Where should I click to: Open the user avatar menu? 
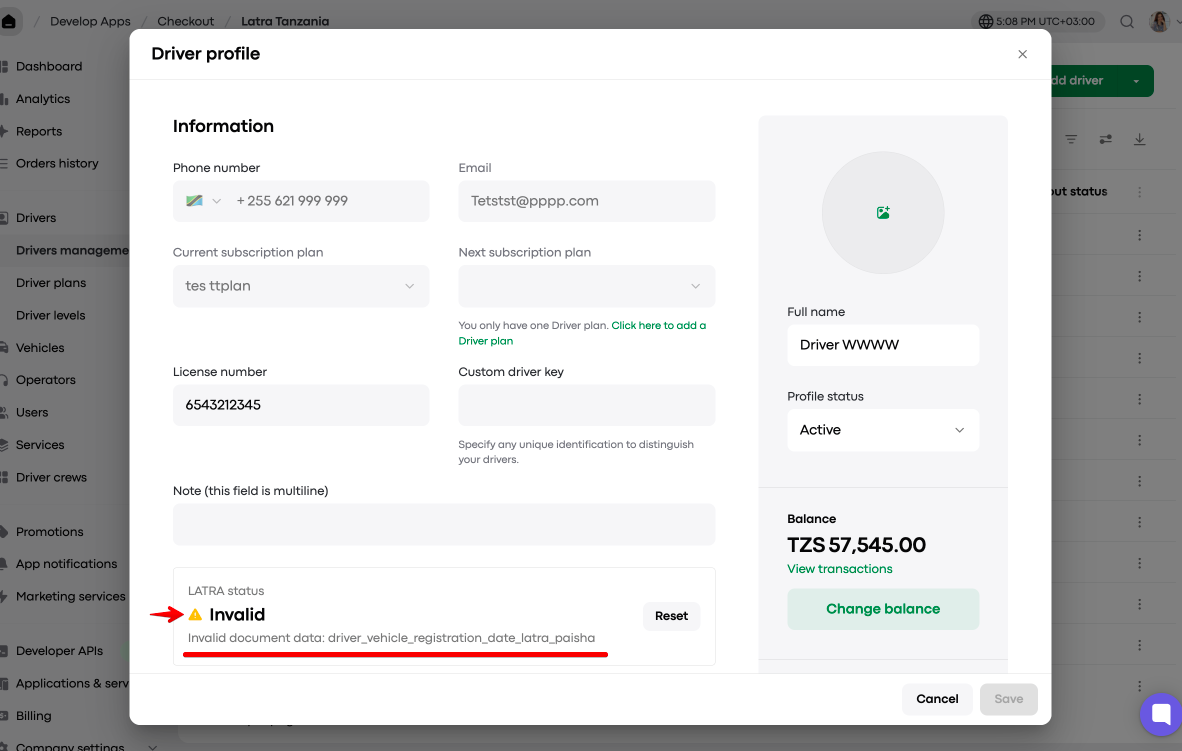(1159, 21)
